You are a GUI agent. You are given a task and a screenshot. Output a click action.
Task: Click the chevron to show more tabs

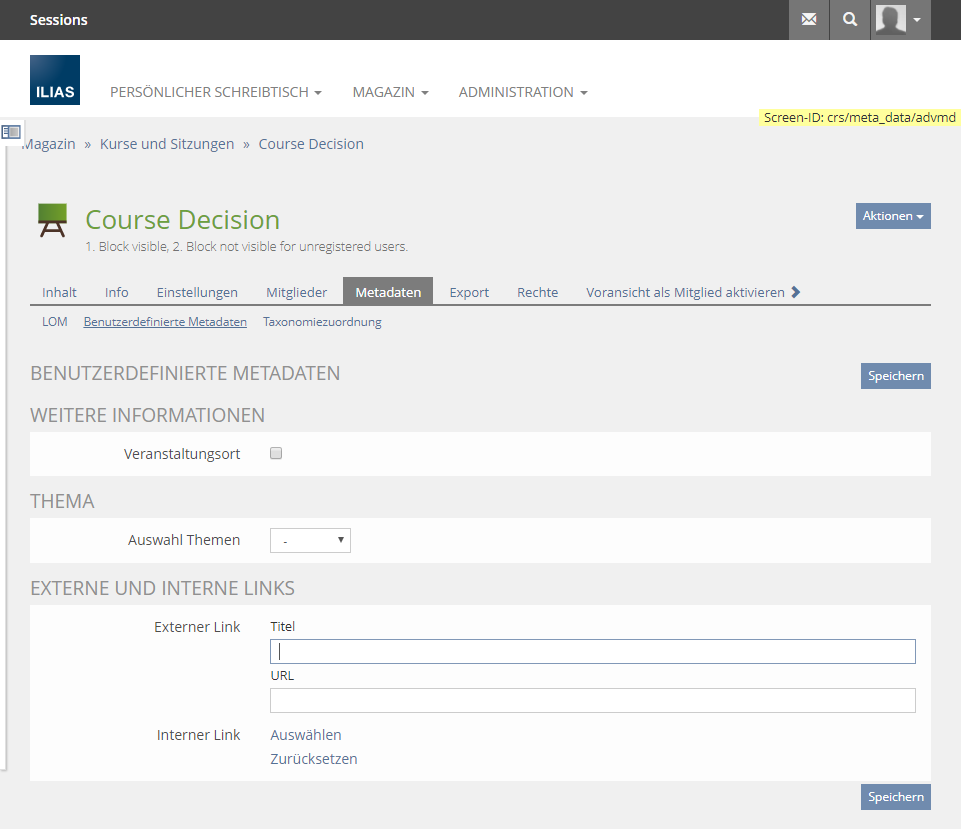[796, 292]
